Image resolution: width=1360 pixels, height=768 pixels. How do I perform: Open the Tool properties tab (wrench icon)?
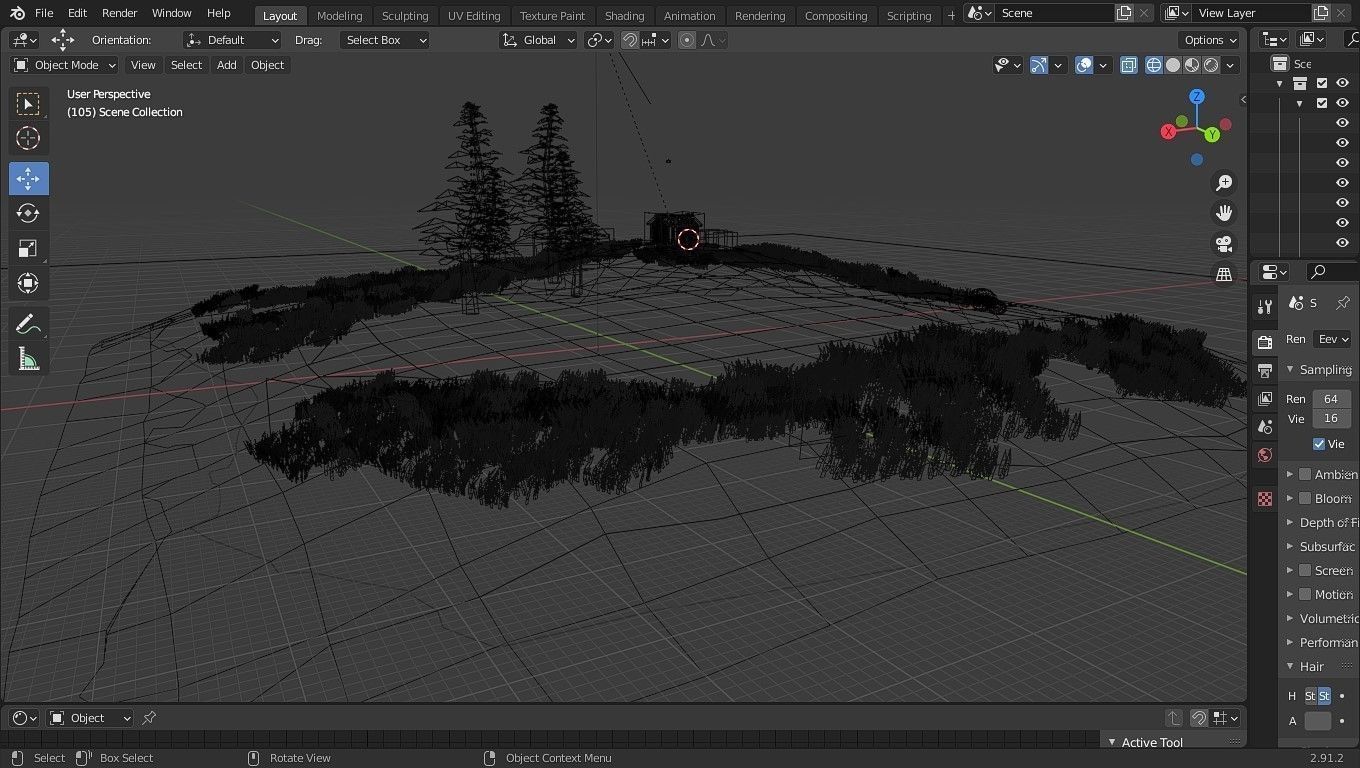[1265, 307]
